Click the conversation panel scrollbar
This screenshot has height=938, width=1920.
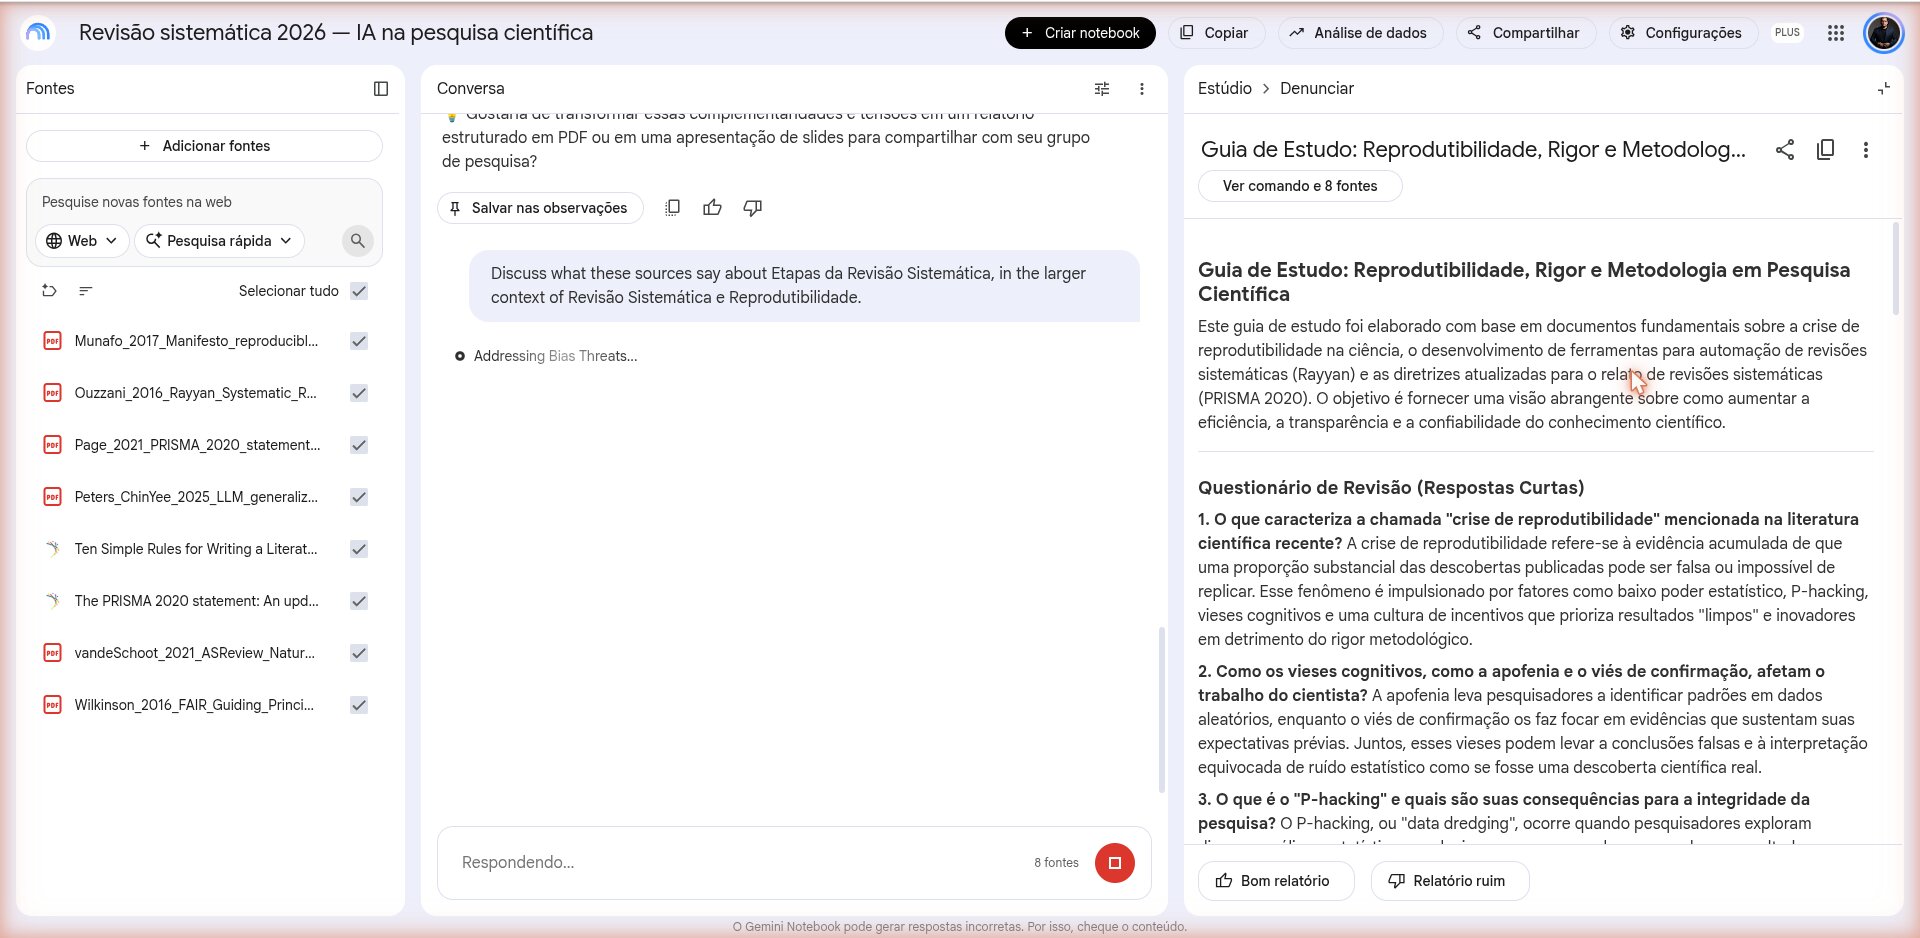[x=1161, y=710]
